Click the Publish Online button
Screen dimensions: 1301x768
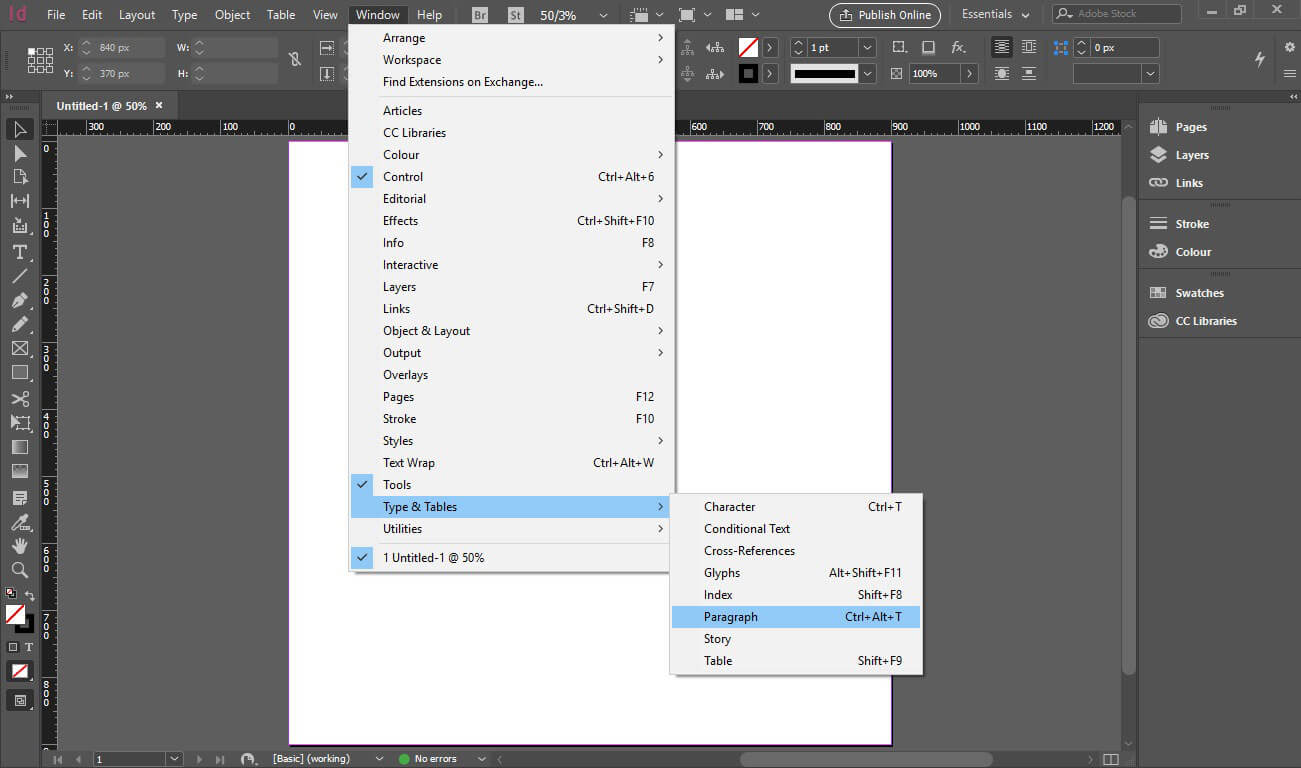point(885,15)
